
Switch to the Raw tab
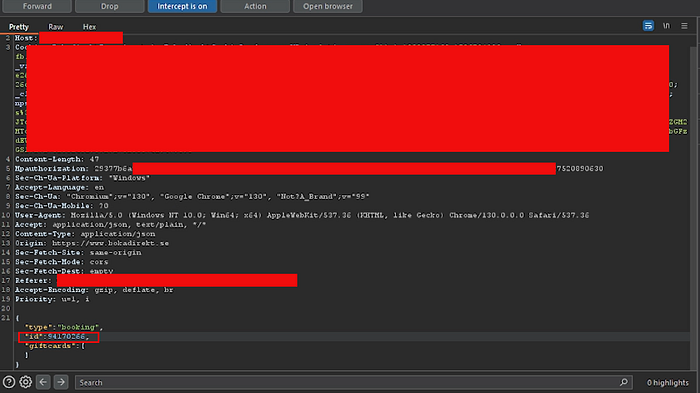click(56, 27)
